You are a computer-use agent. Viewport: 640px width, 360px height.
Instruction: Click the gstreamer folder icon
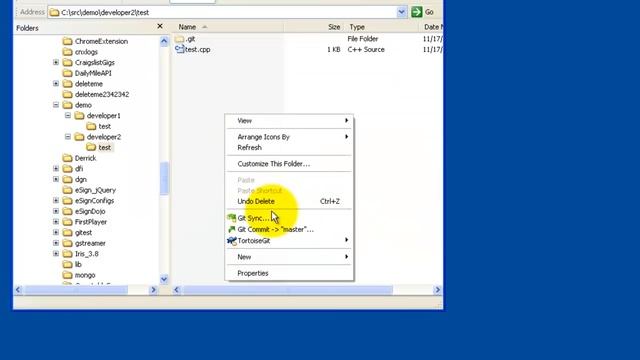coord(68,243)
